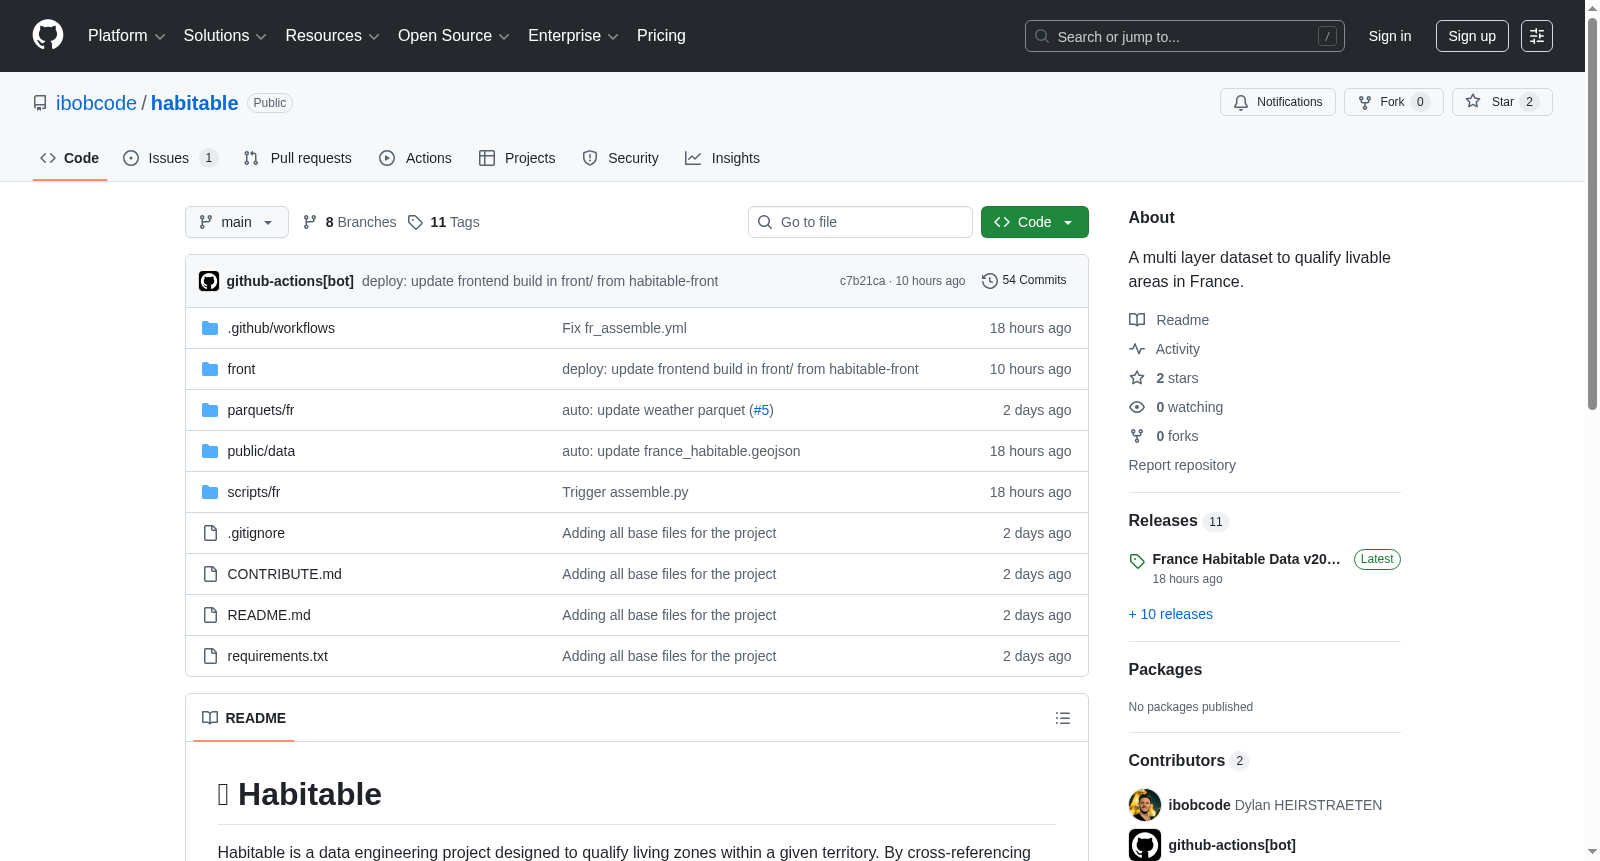Expand the Resources menu
Image resolution: width=1600 pixels, height=861 pixels.
pyautogui.click(x=332, y=36)
